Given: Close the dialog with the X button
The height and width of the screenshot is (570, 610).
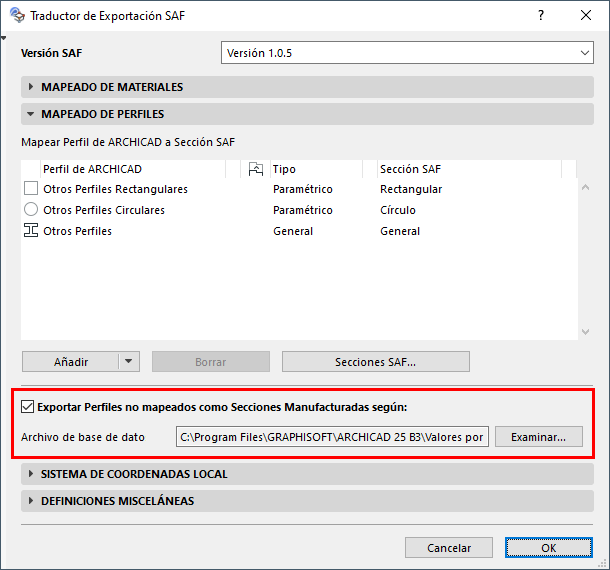Looking at the screenshot, I should (586, 15).
